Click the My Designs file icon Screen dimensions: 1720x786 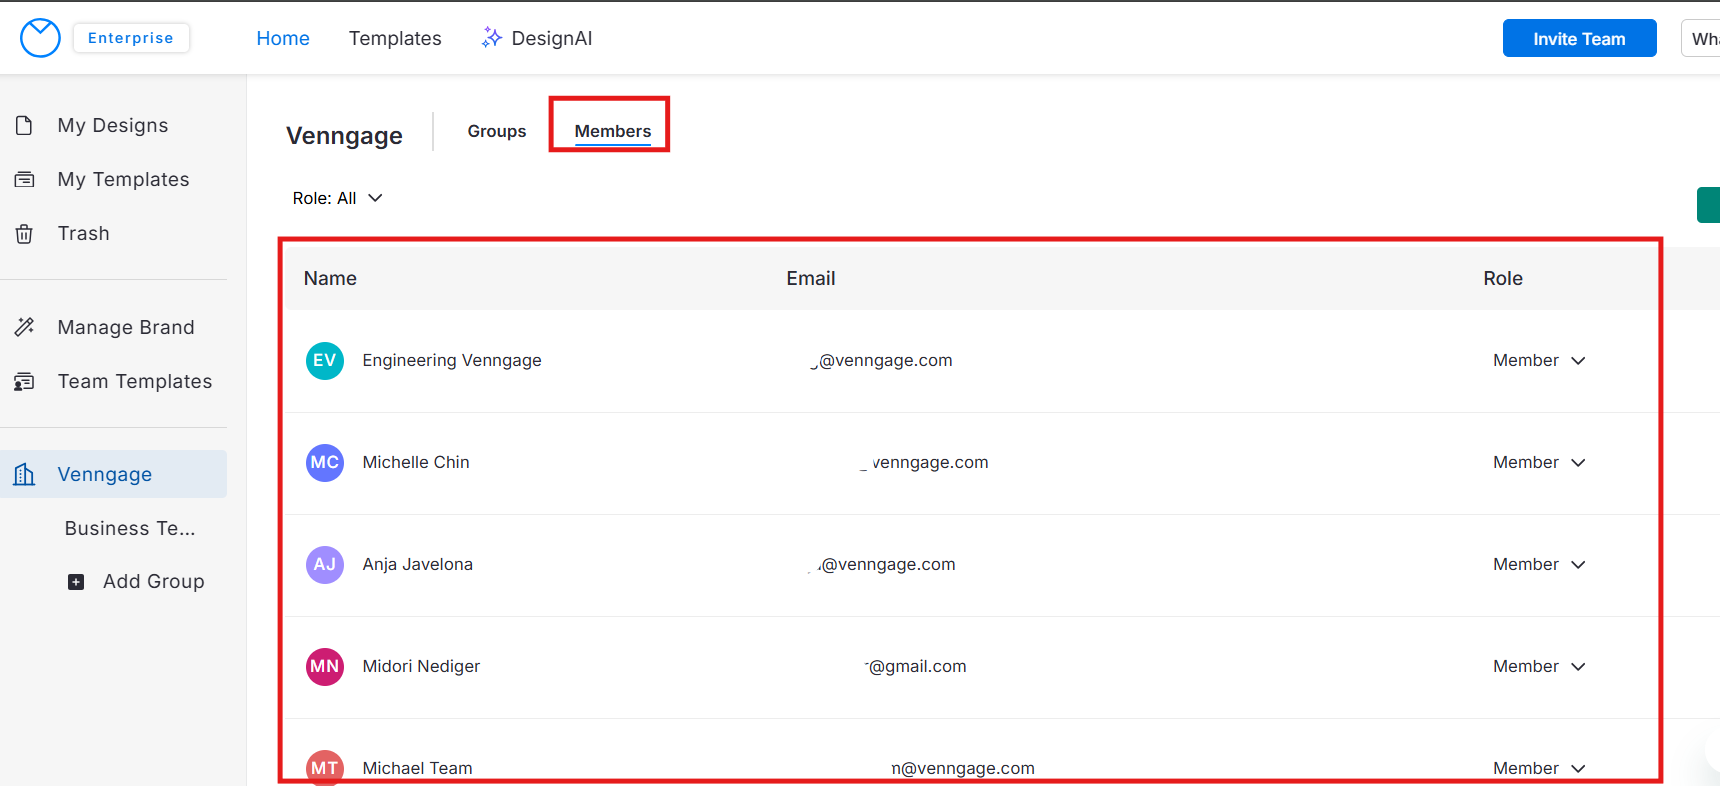pyautogui.click(x=24, y=125)
